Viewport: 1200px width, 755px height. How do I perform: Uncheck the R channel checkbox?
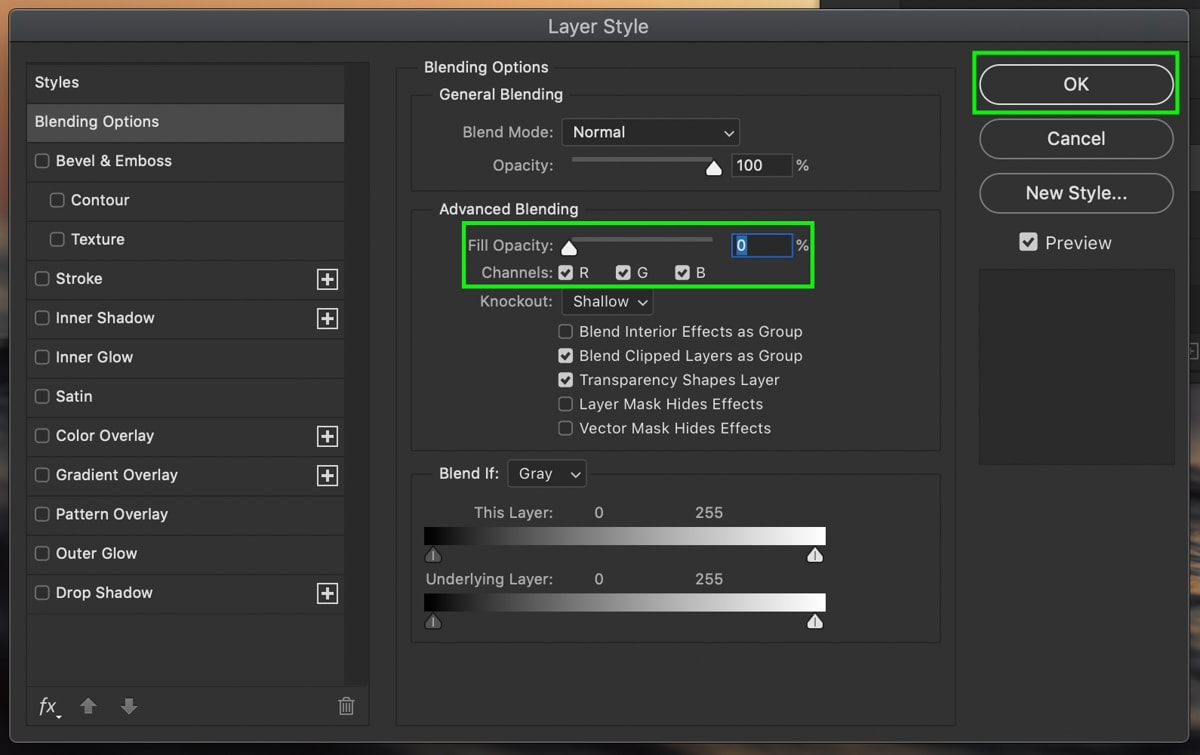point(566,272)
